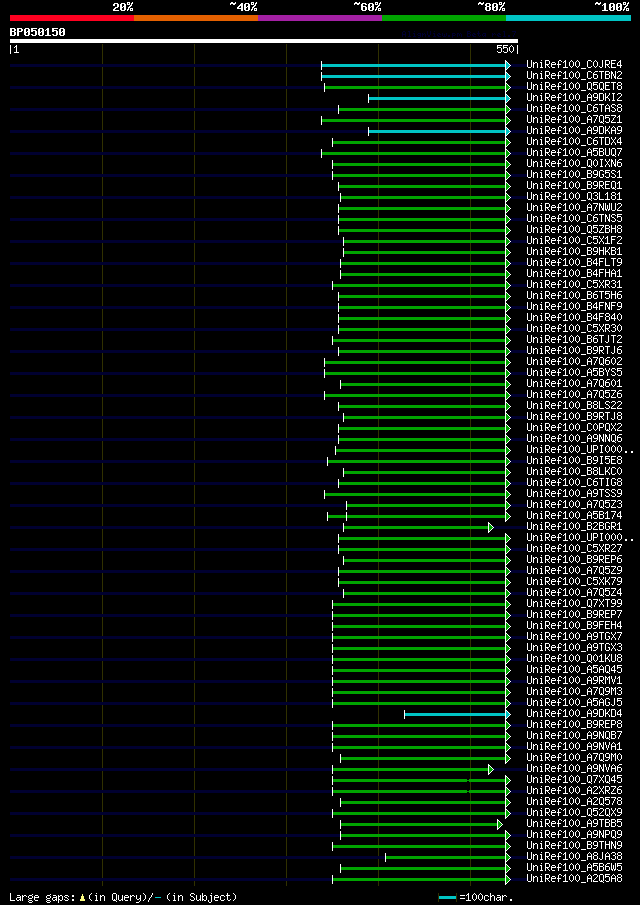Select the UniRef100_B6T5H6 label

click(x=574, y=295)
